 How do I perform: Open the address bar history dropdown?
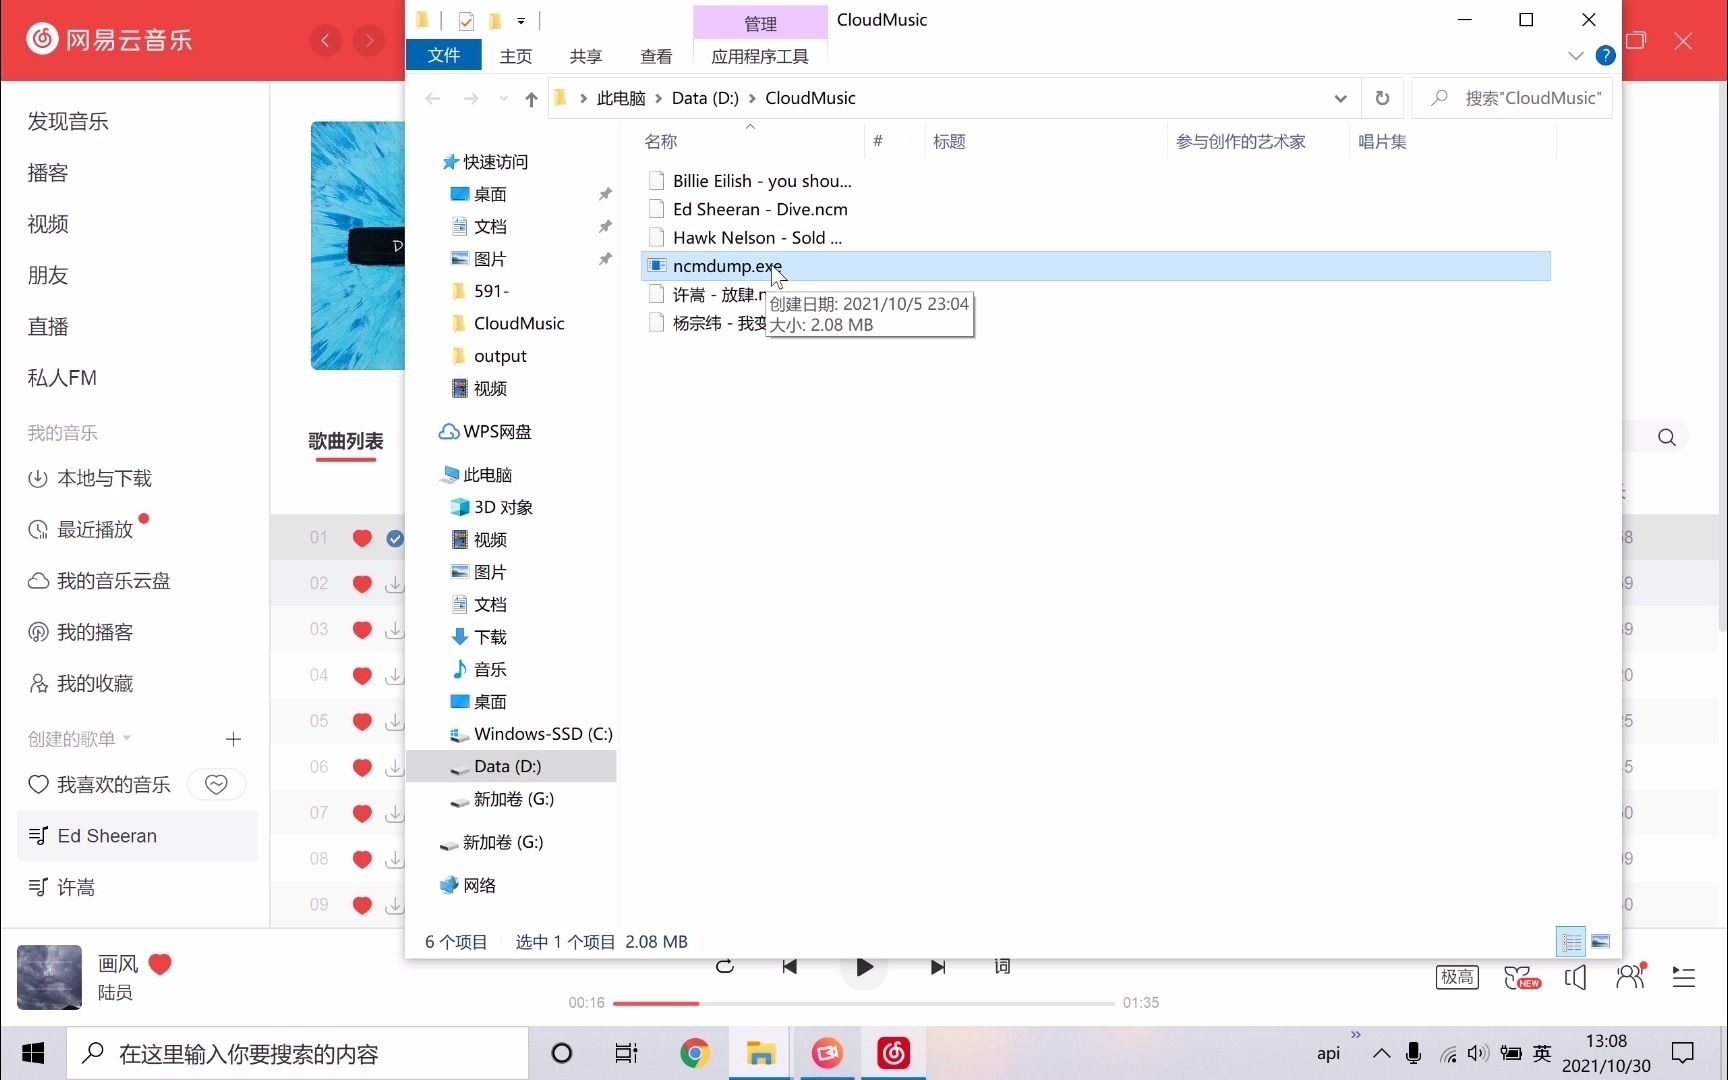[1339, 98]
